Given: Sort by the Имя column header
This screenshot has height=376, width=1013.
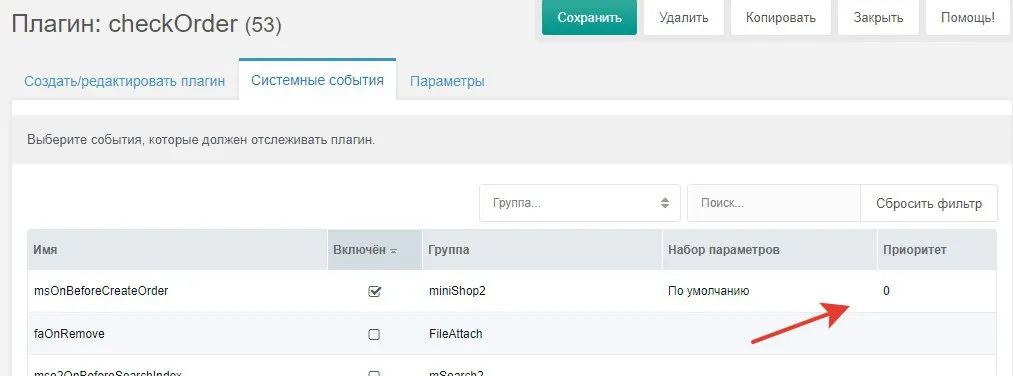Looking at the screenshot, I should click(x=177, y=249).
